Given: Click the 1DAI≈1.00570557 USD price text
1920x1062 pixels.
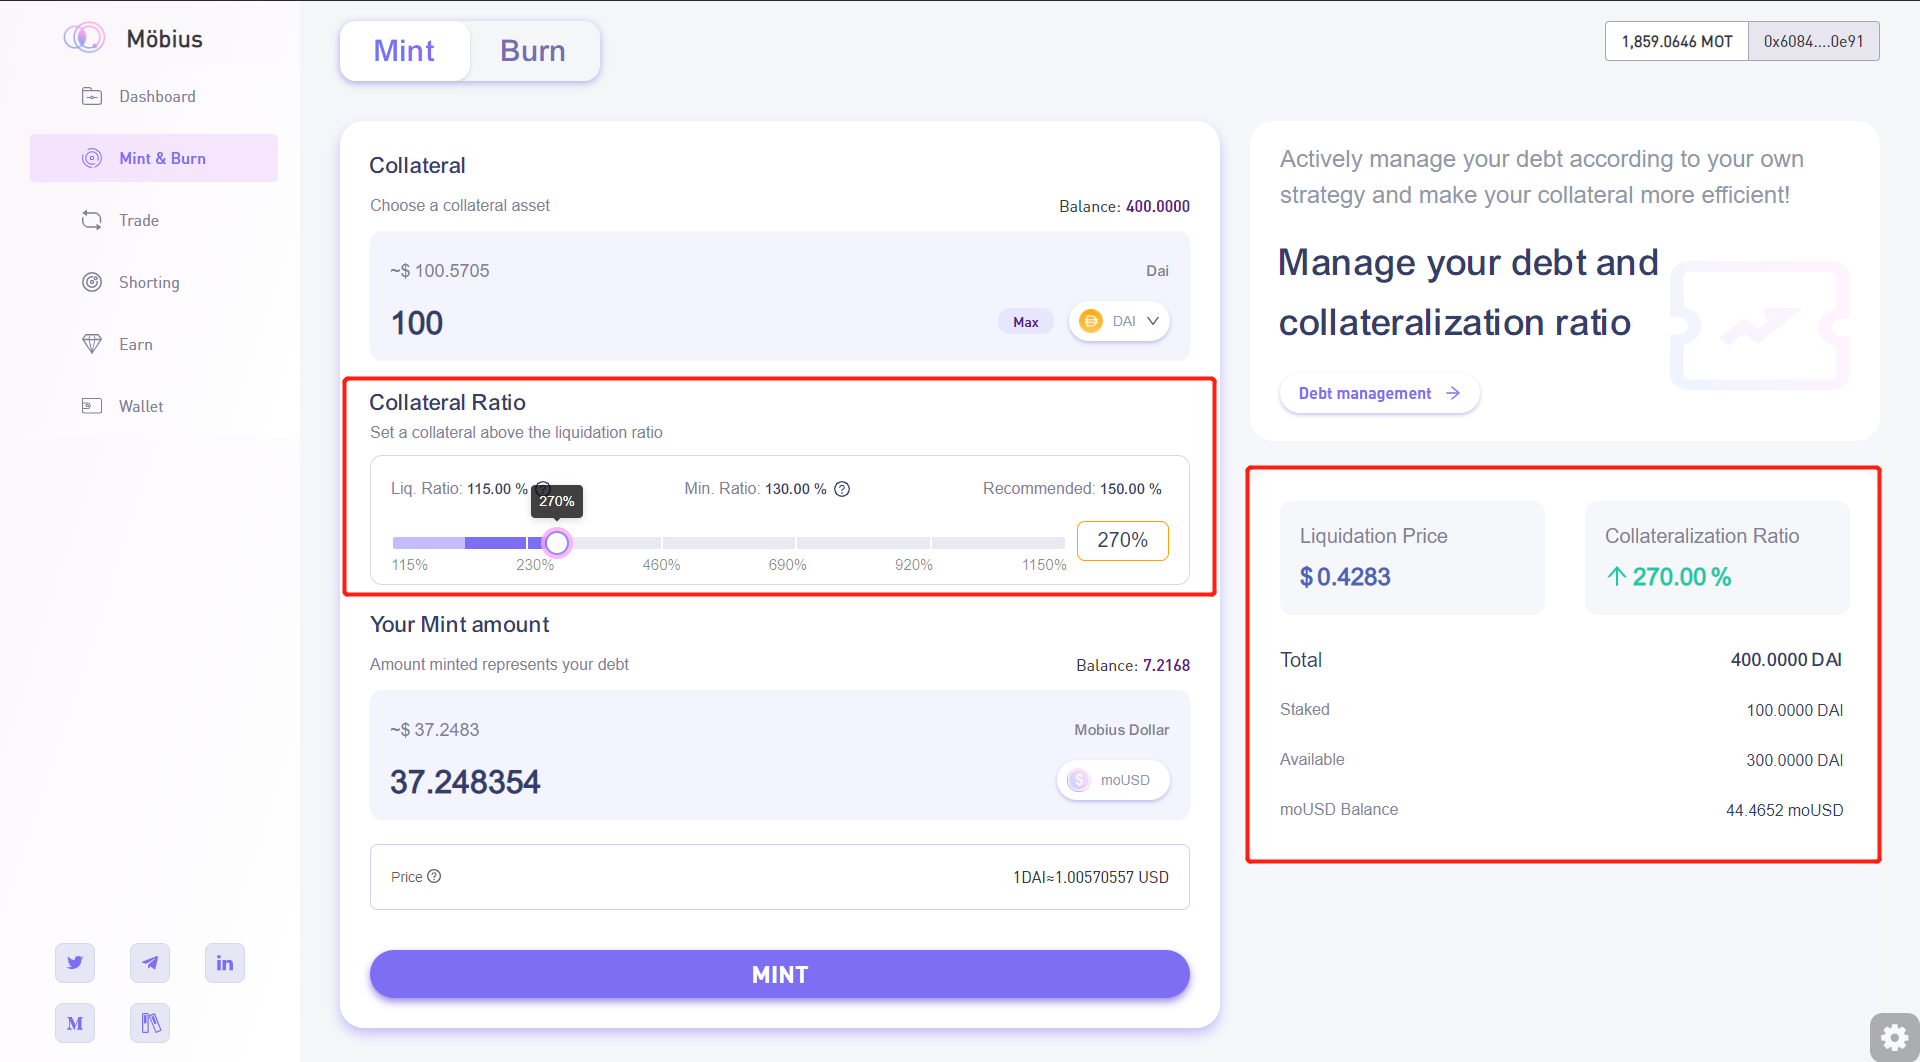Looking at the screenshot, I should point(1091,877).
